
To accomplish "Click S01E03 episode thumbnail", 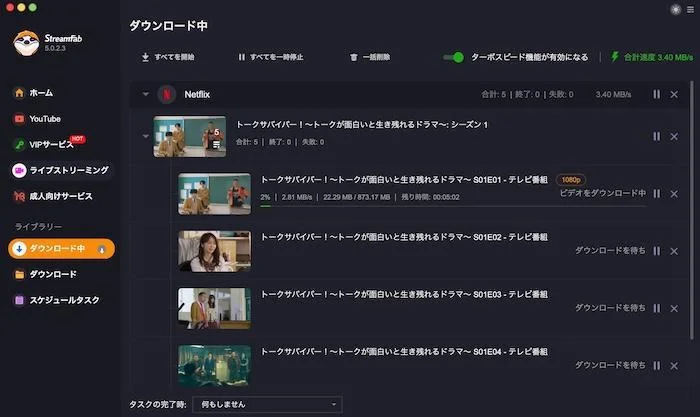I will [214, 308].
